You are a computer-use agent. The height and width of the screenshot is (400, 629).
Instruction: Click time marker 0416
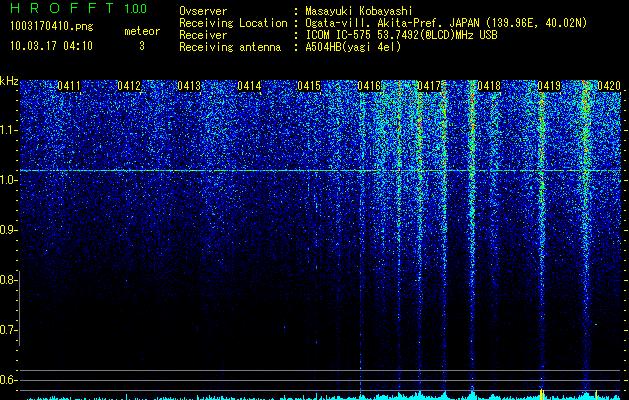click(x=369, y=86)
